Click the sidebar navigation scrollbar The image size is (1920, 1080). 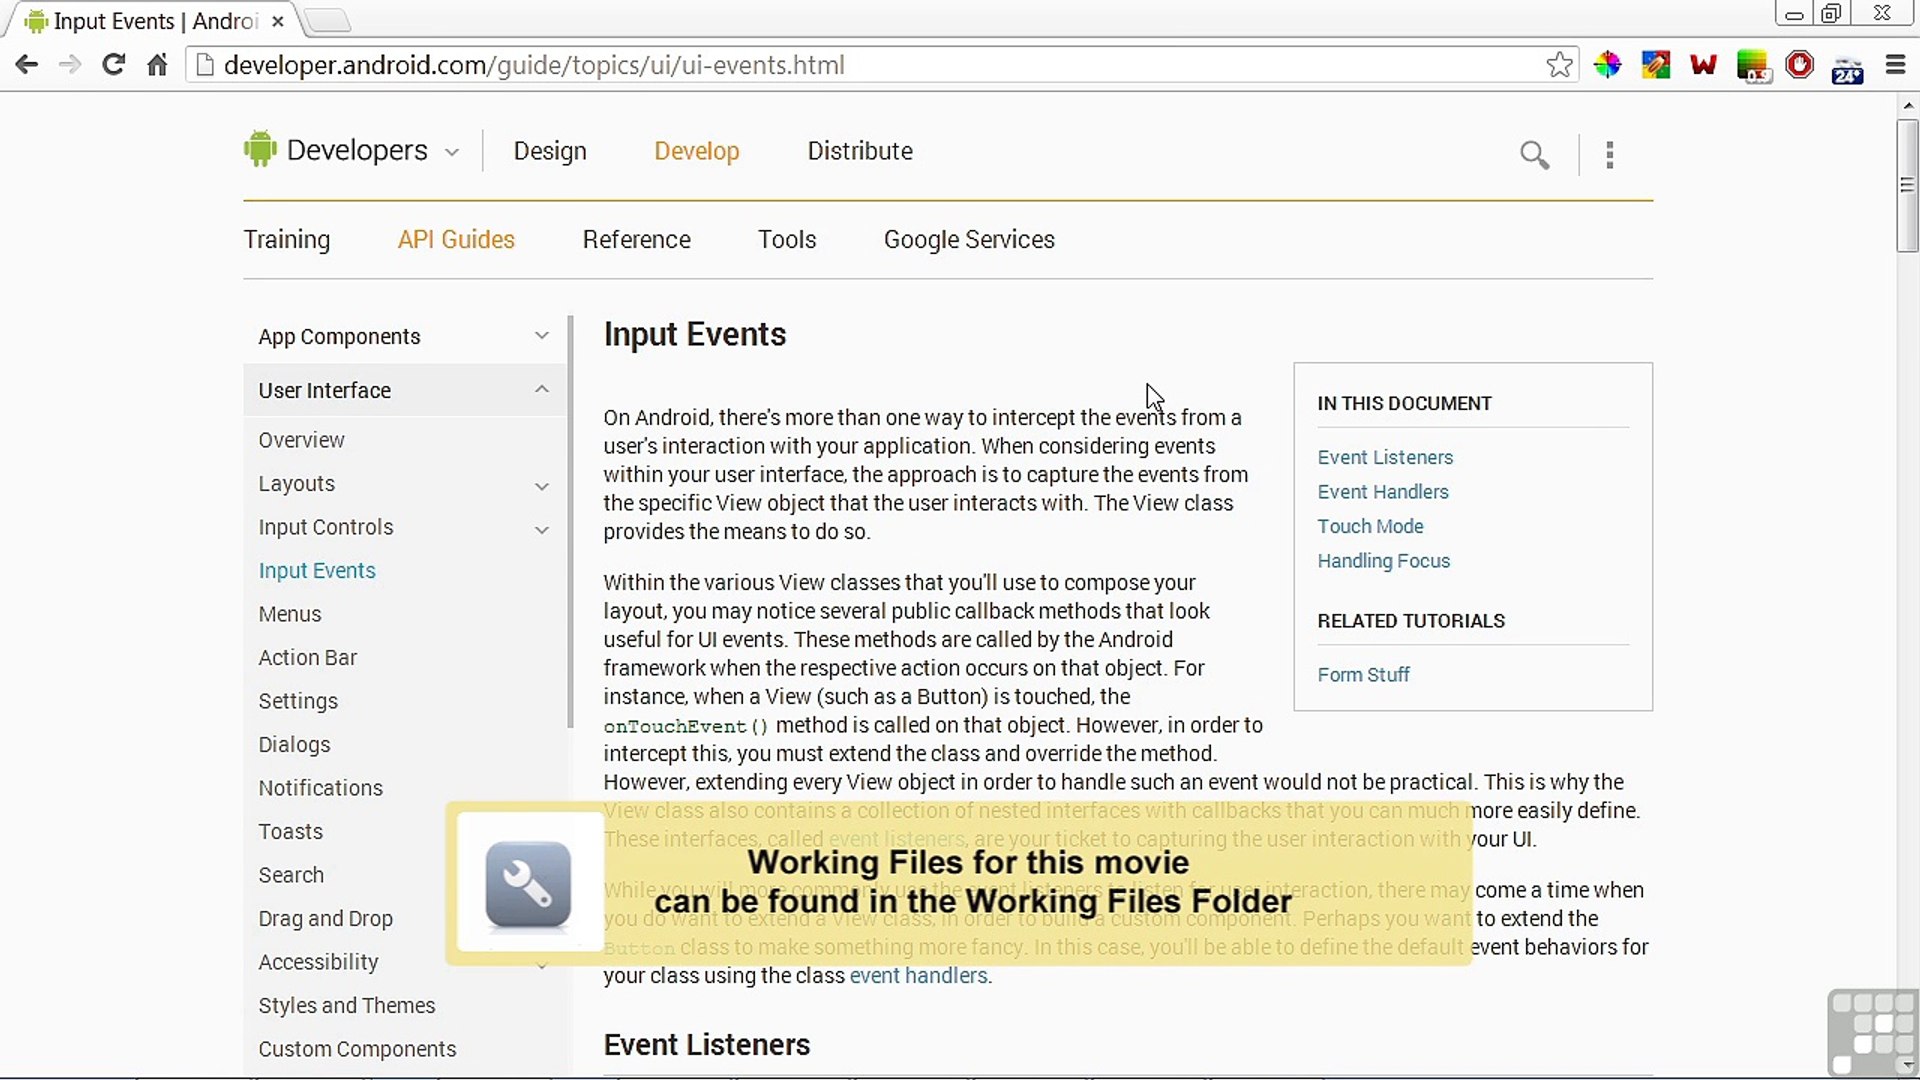click(x=570, y=522)
